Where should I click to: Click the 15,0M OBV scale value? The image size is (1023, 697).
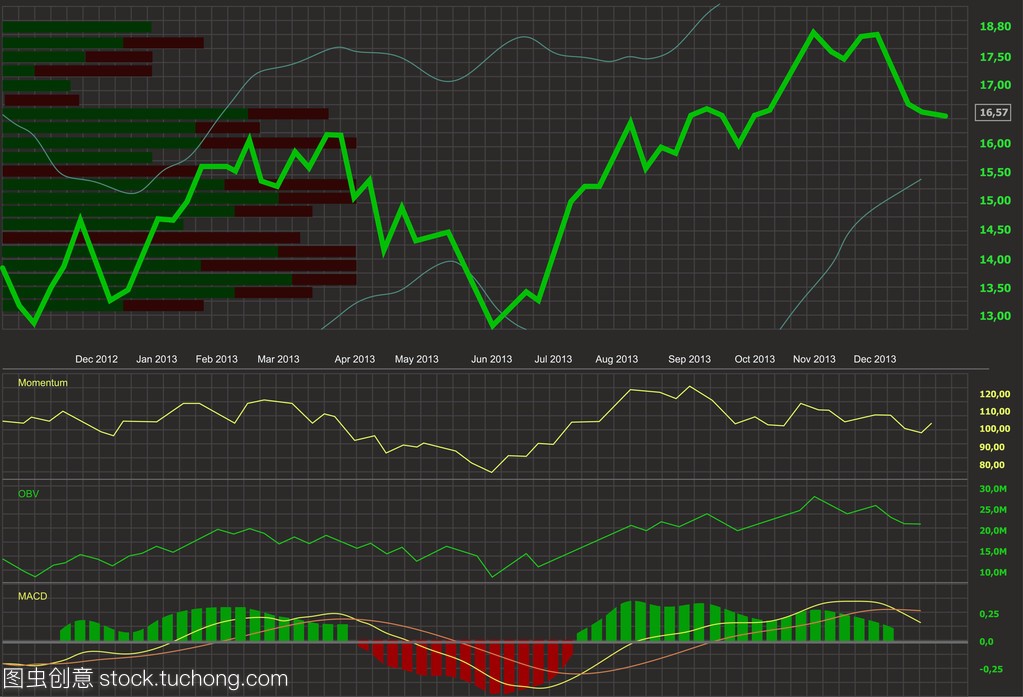993,551
